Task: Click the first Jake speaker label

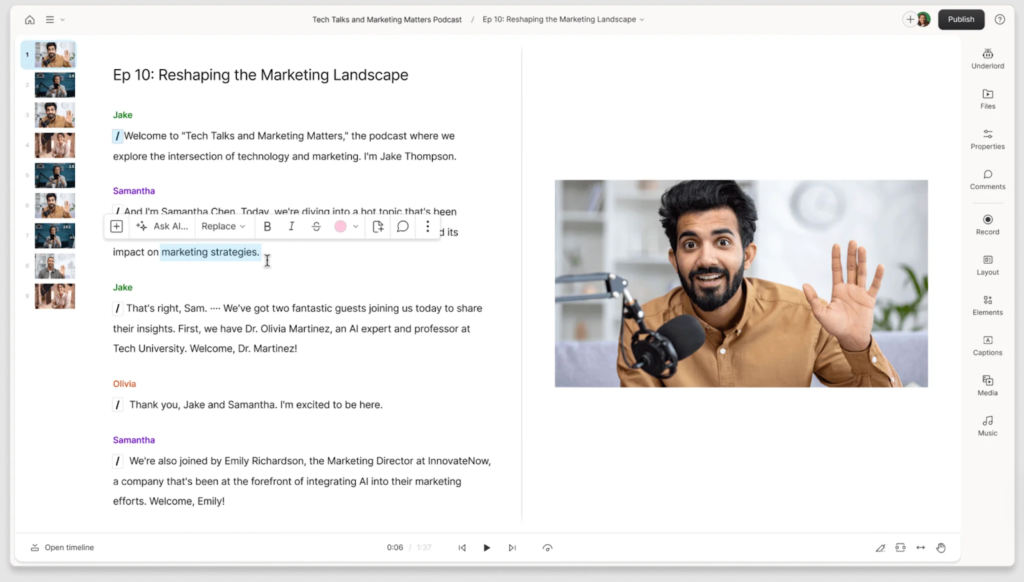Action: [122, 115]
